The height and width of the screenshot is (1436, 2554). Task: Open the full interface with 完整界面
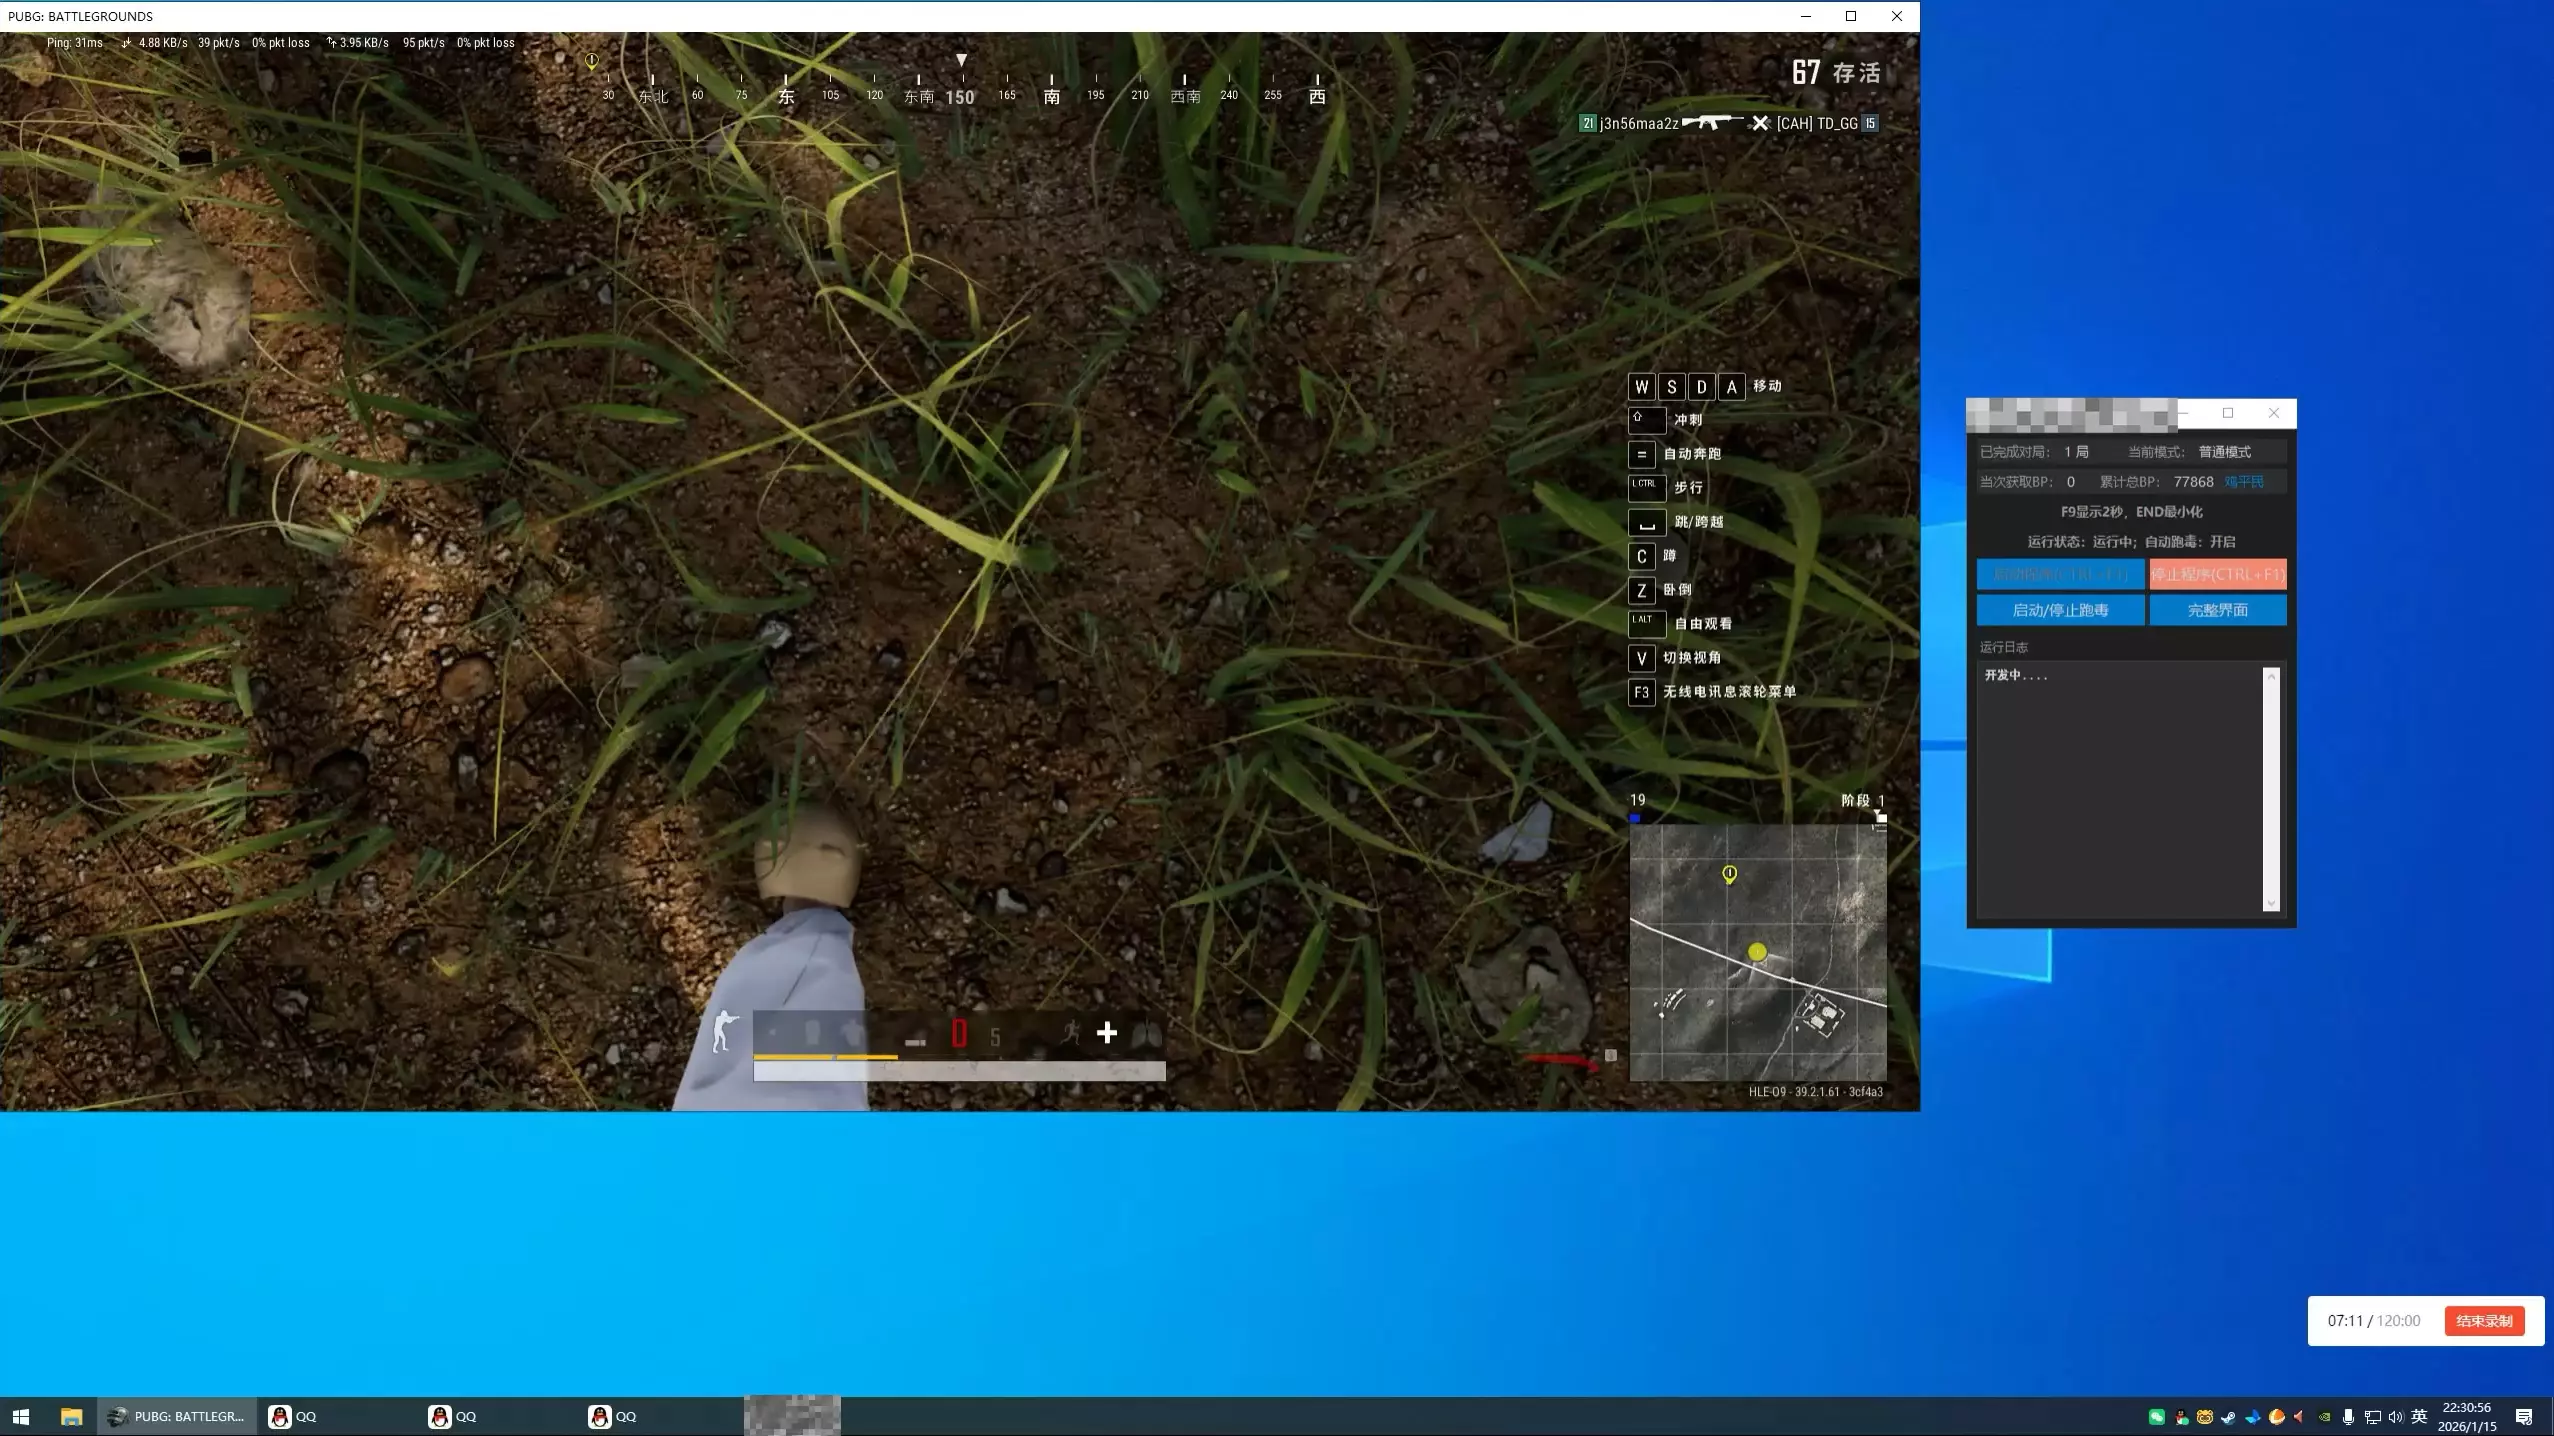click(2217, 610)
